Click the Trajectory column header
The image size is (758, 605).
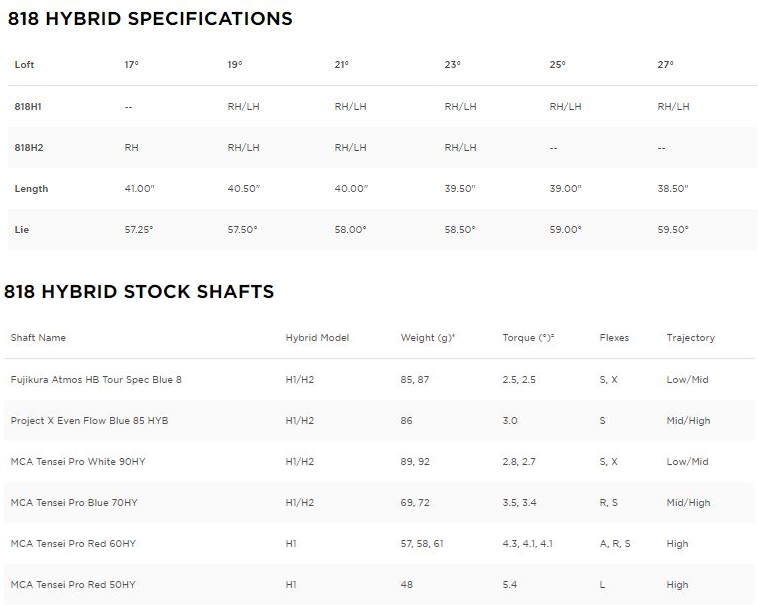pyautogui.click(x=690, y=337)
